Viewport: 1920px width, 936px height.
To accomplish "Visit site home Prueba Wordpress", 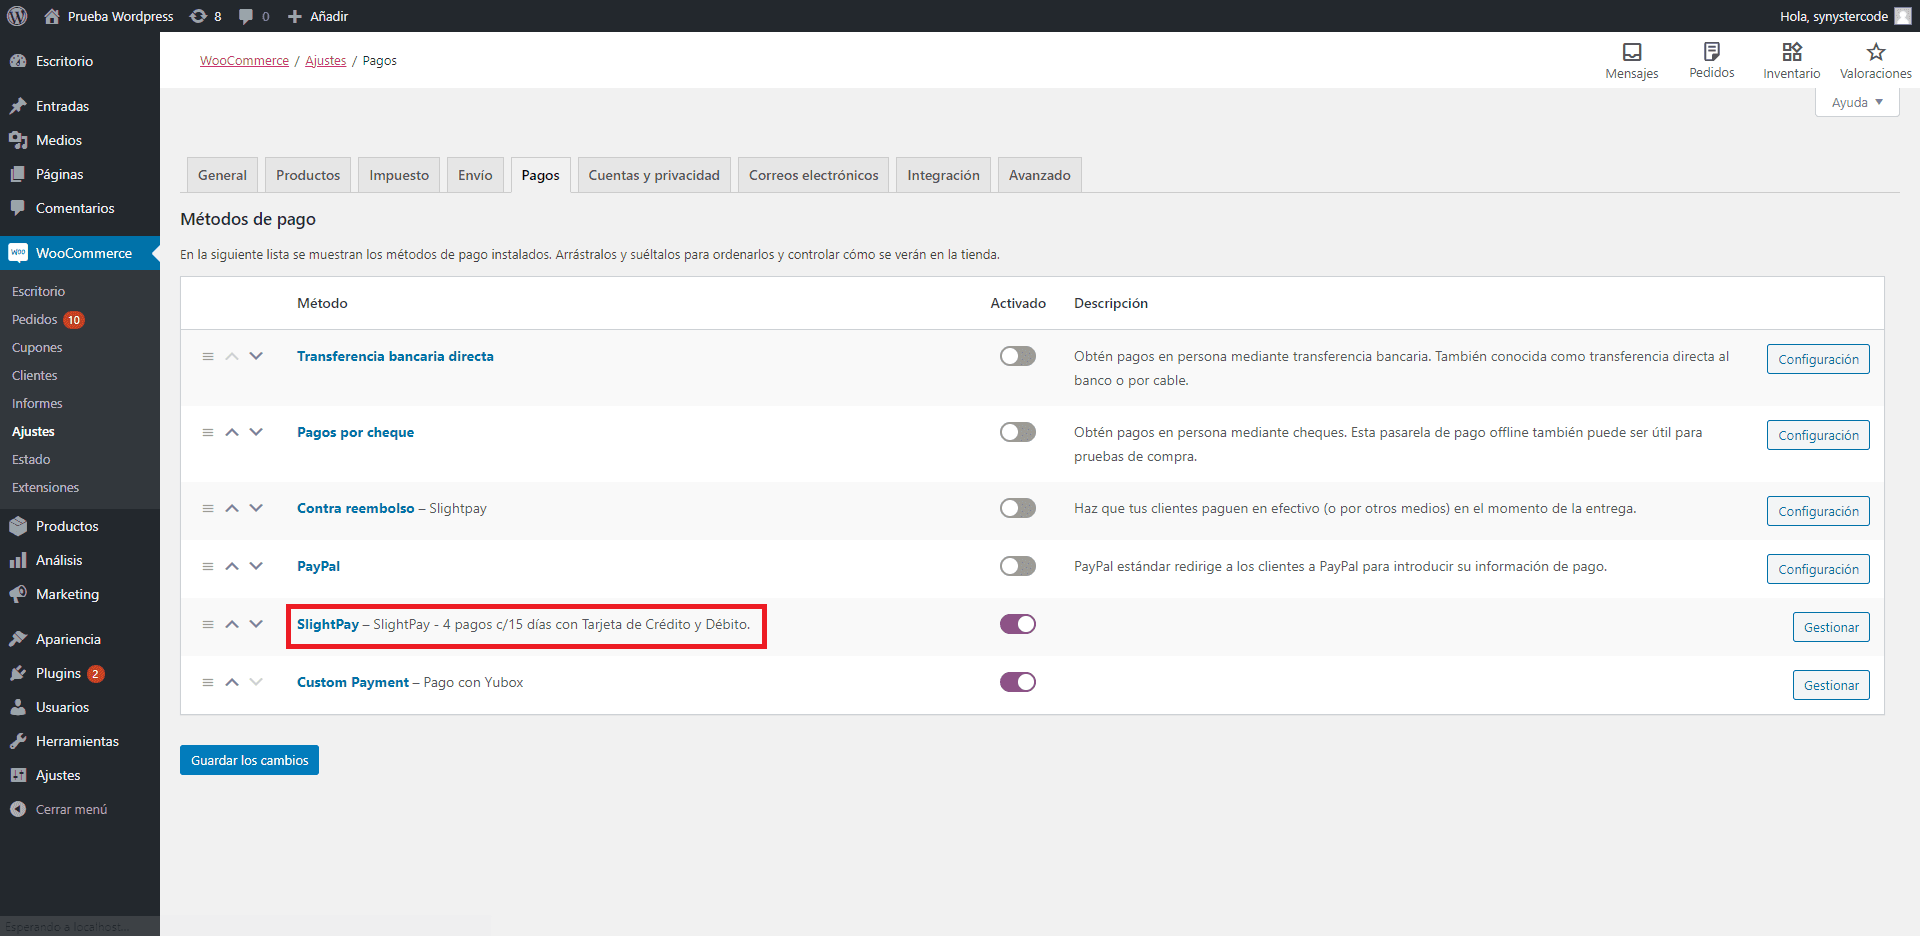I will tap(109, 16).
